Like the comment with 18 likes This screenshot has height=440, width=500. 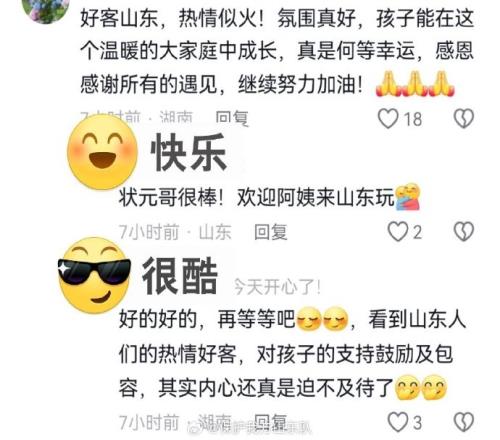point(388,118)
